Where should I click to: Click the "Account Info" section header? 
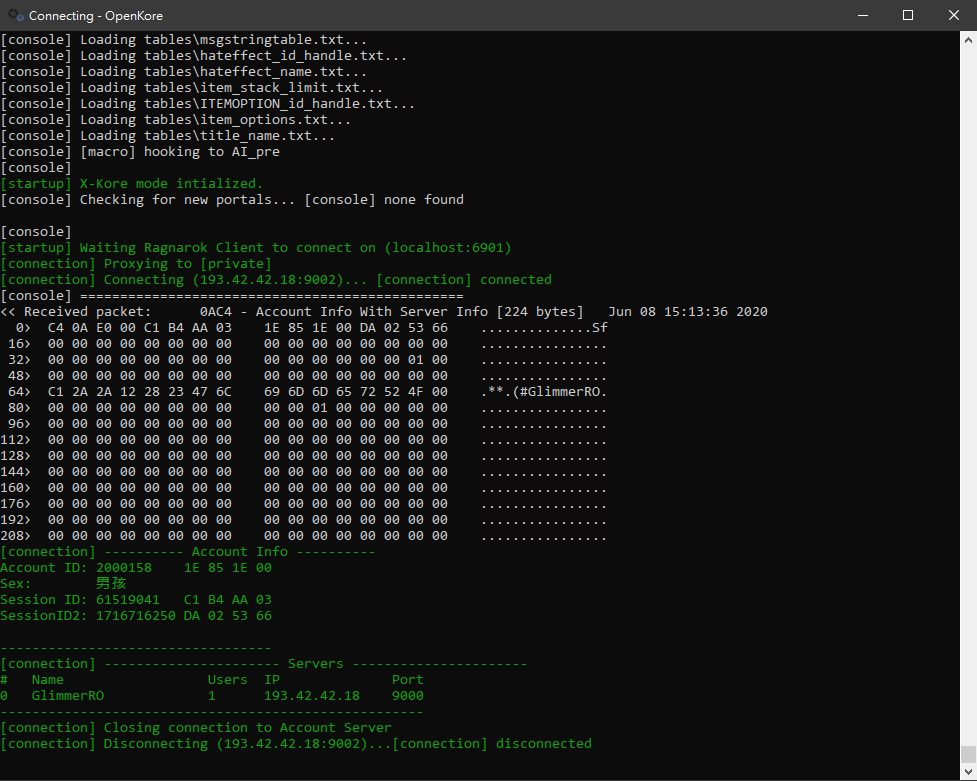[x=240, y=552]
